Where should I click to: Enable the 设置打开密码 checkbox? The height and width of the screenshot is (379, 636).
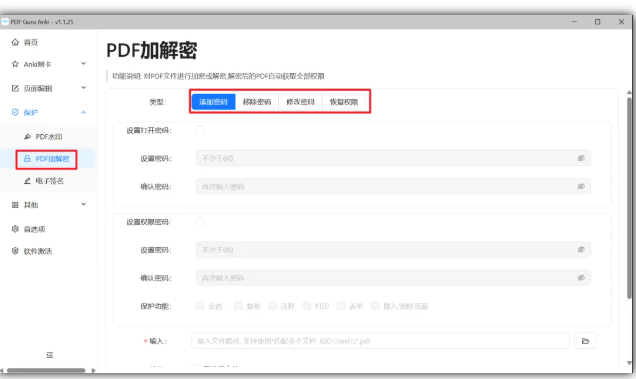click(200, 130)
